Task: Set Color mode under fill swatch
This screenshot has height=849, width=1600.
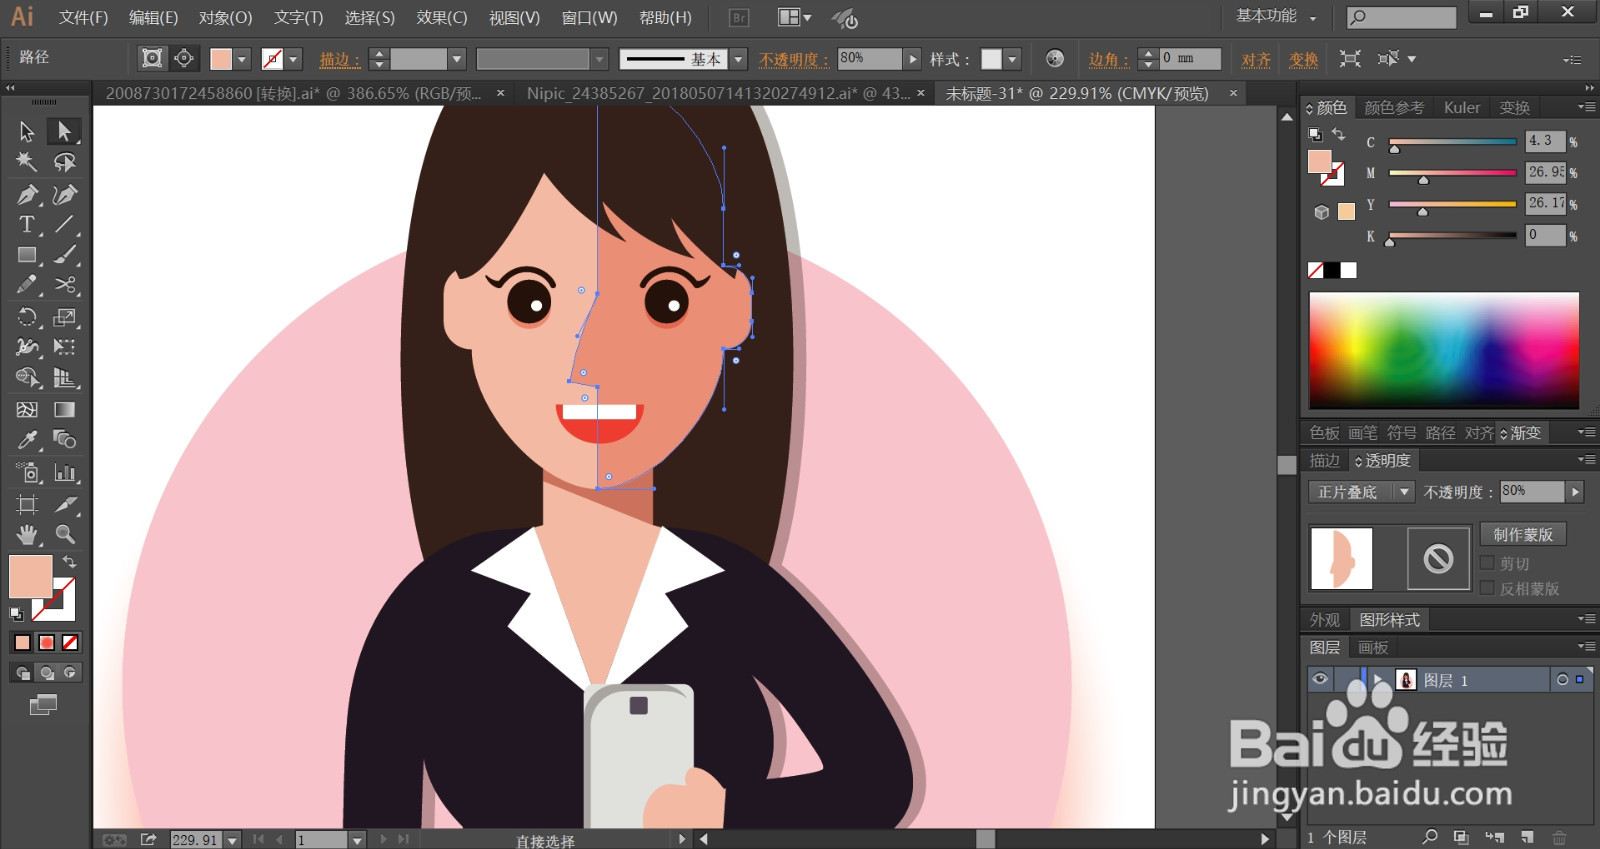Action: (x=22, y=642)
